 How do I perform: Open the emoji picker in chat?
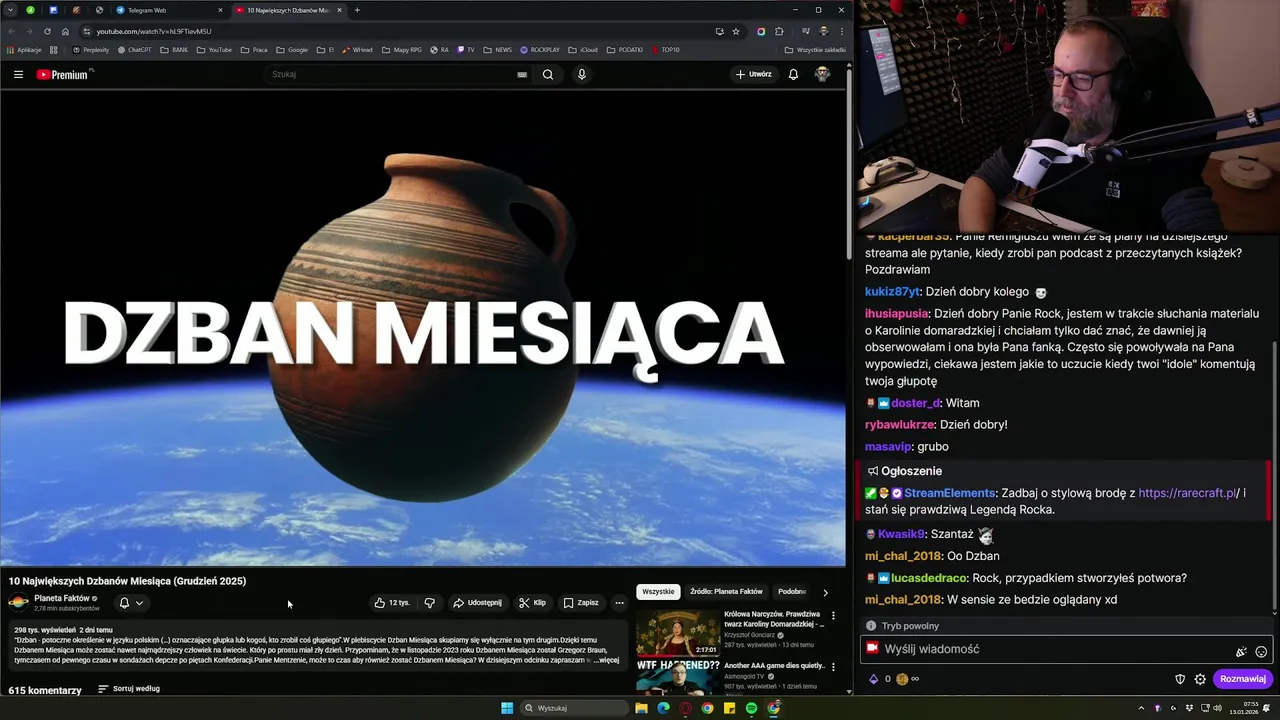click(1261, 651)
